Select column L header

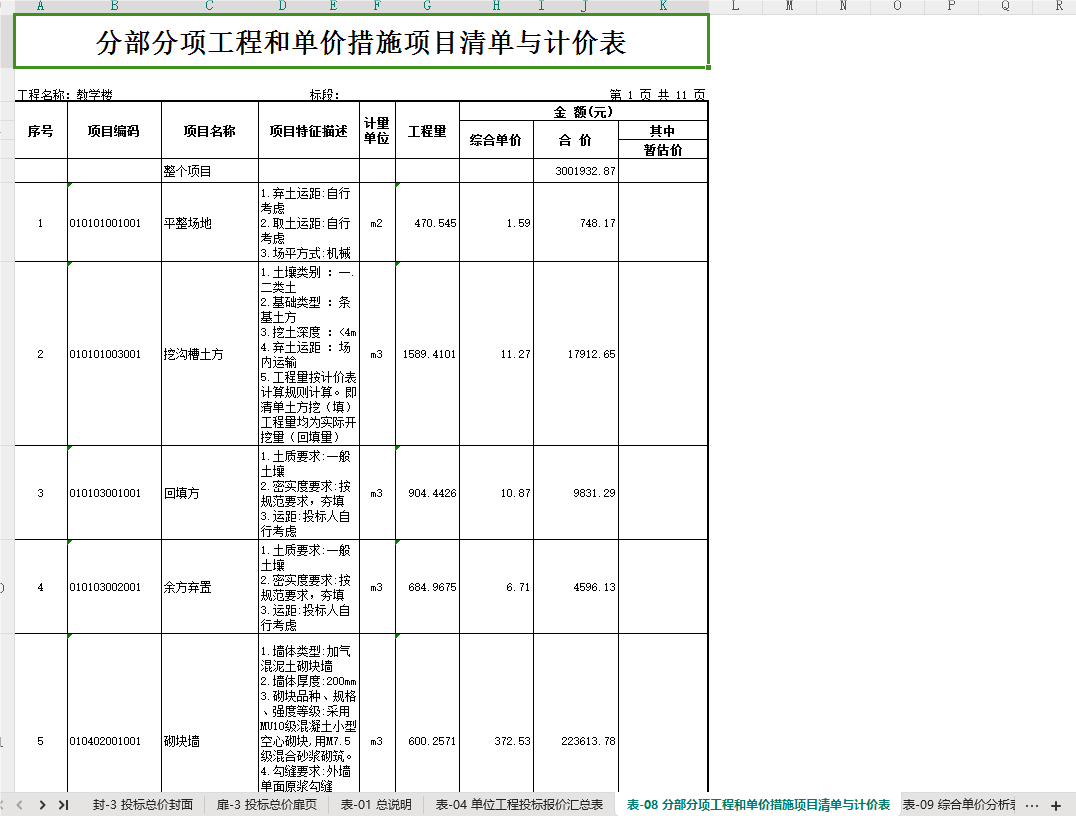tap(735, 6)
